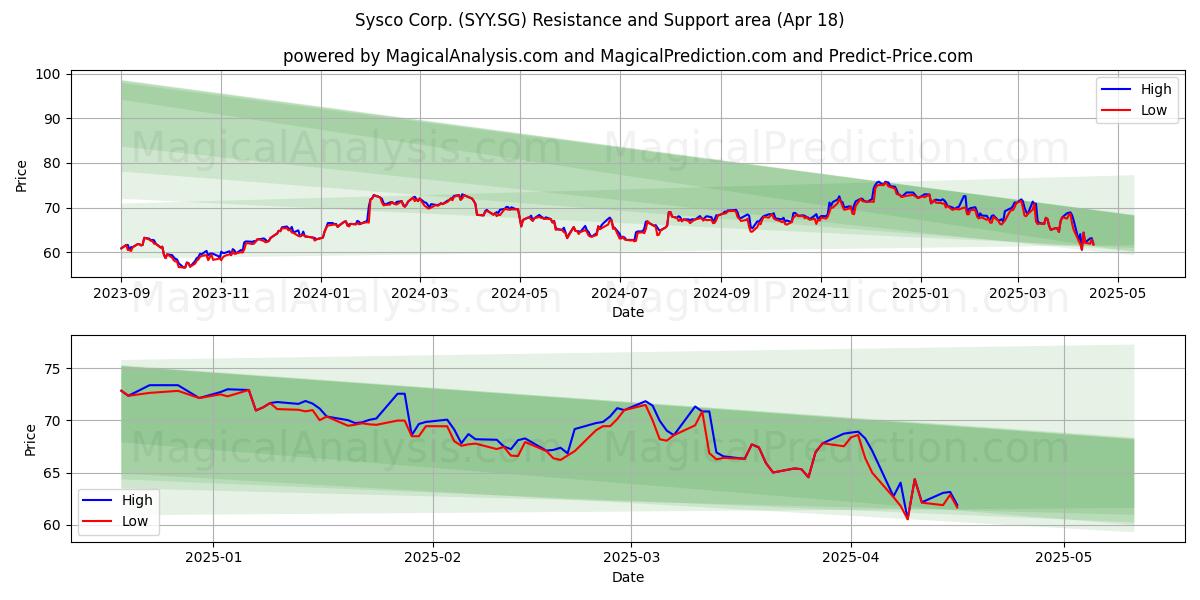Click the '2023-11' tick on the top x-axis
The image size is (1200, 600).
click(x=220, y=294)
